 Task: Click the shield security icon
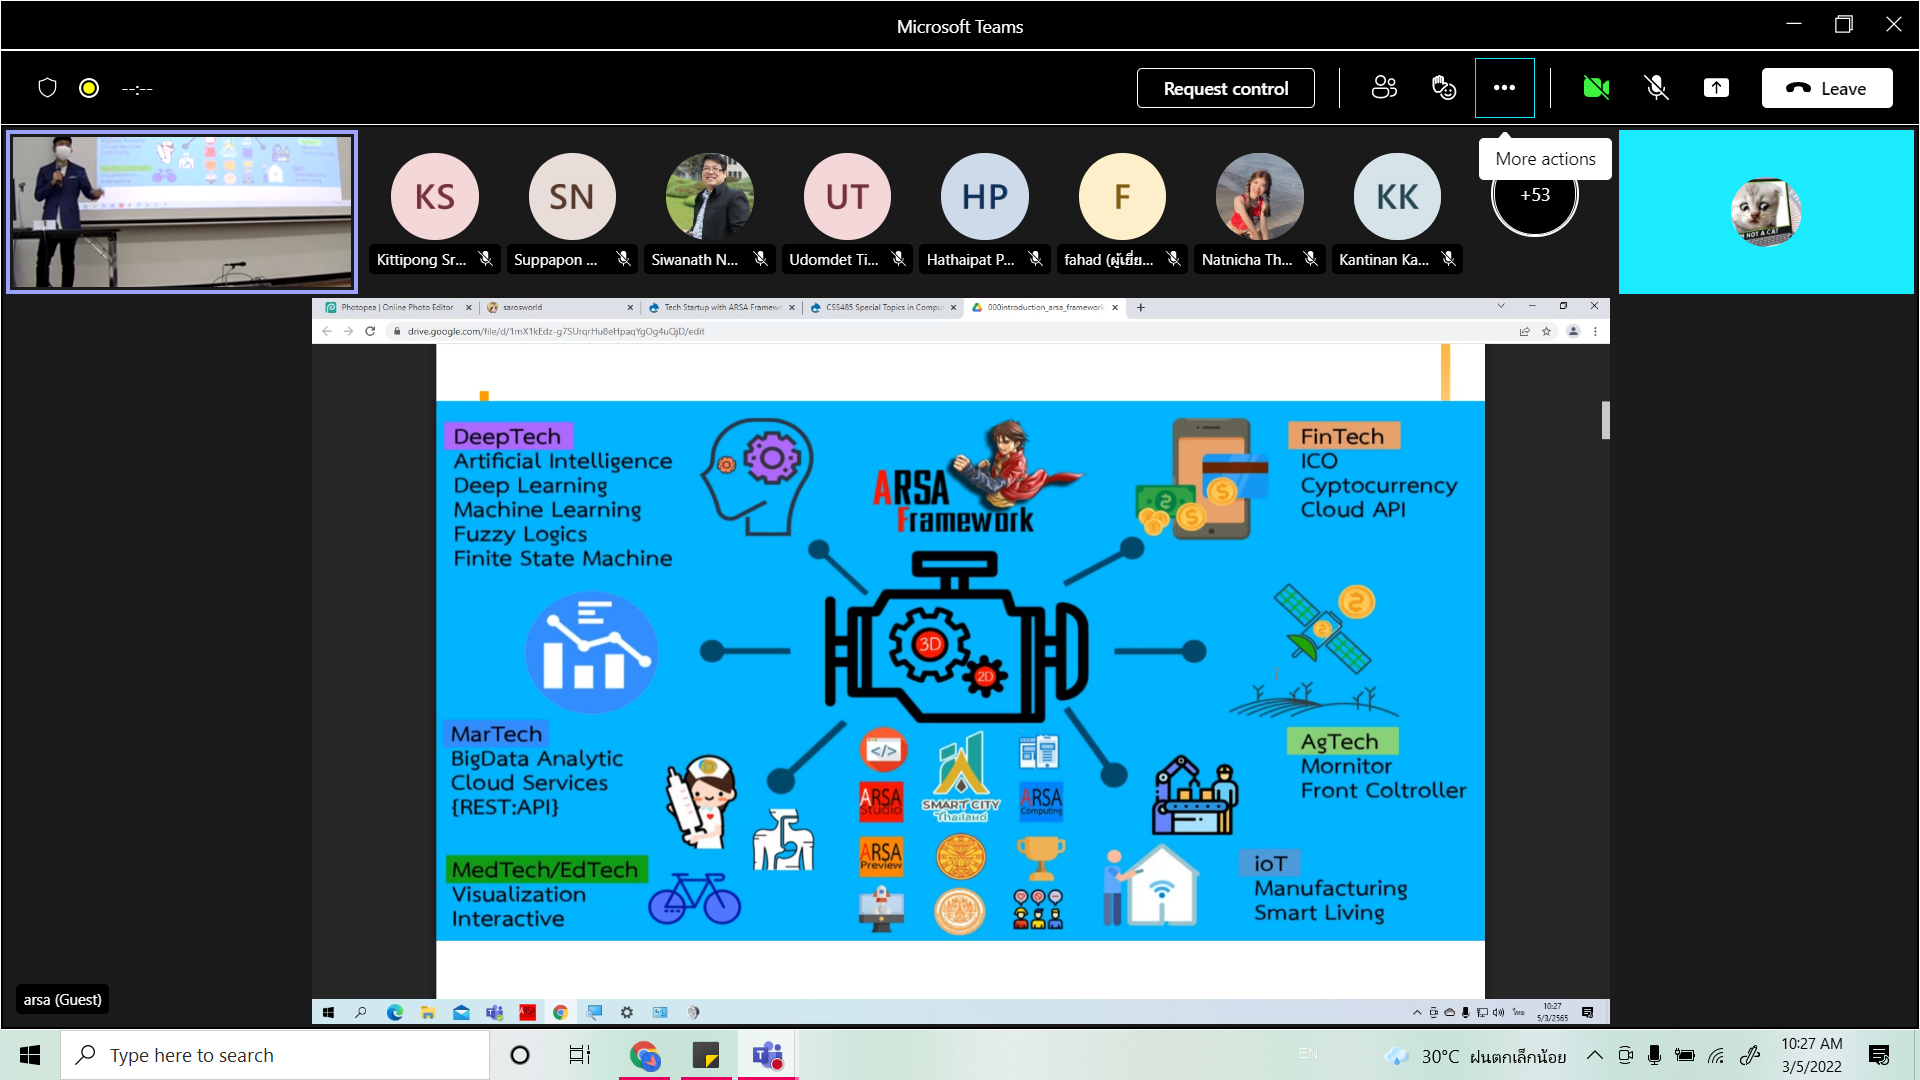pyautogui.click(x=47, y=88)
